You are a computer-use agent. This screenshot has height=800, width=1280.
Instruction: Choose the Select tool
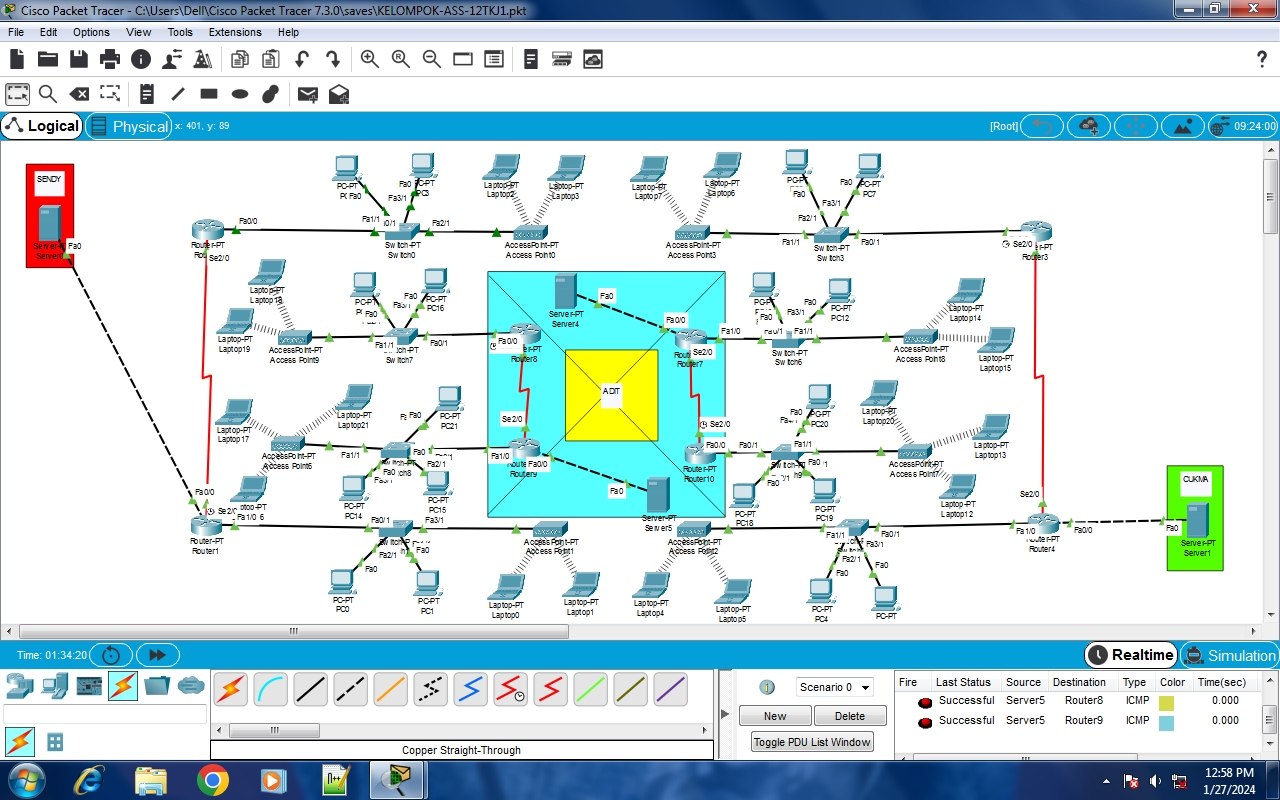tap(17, 94)
